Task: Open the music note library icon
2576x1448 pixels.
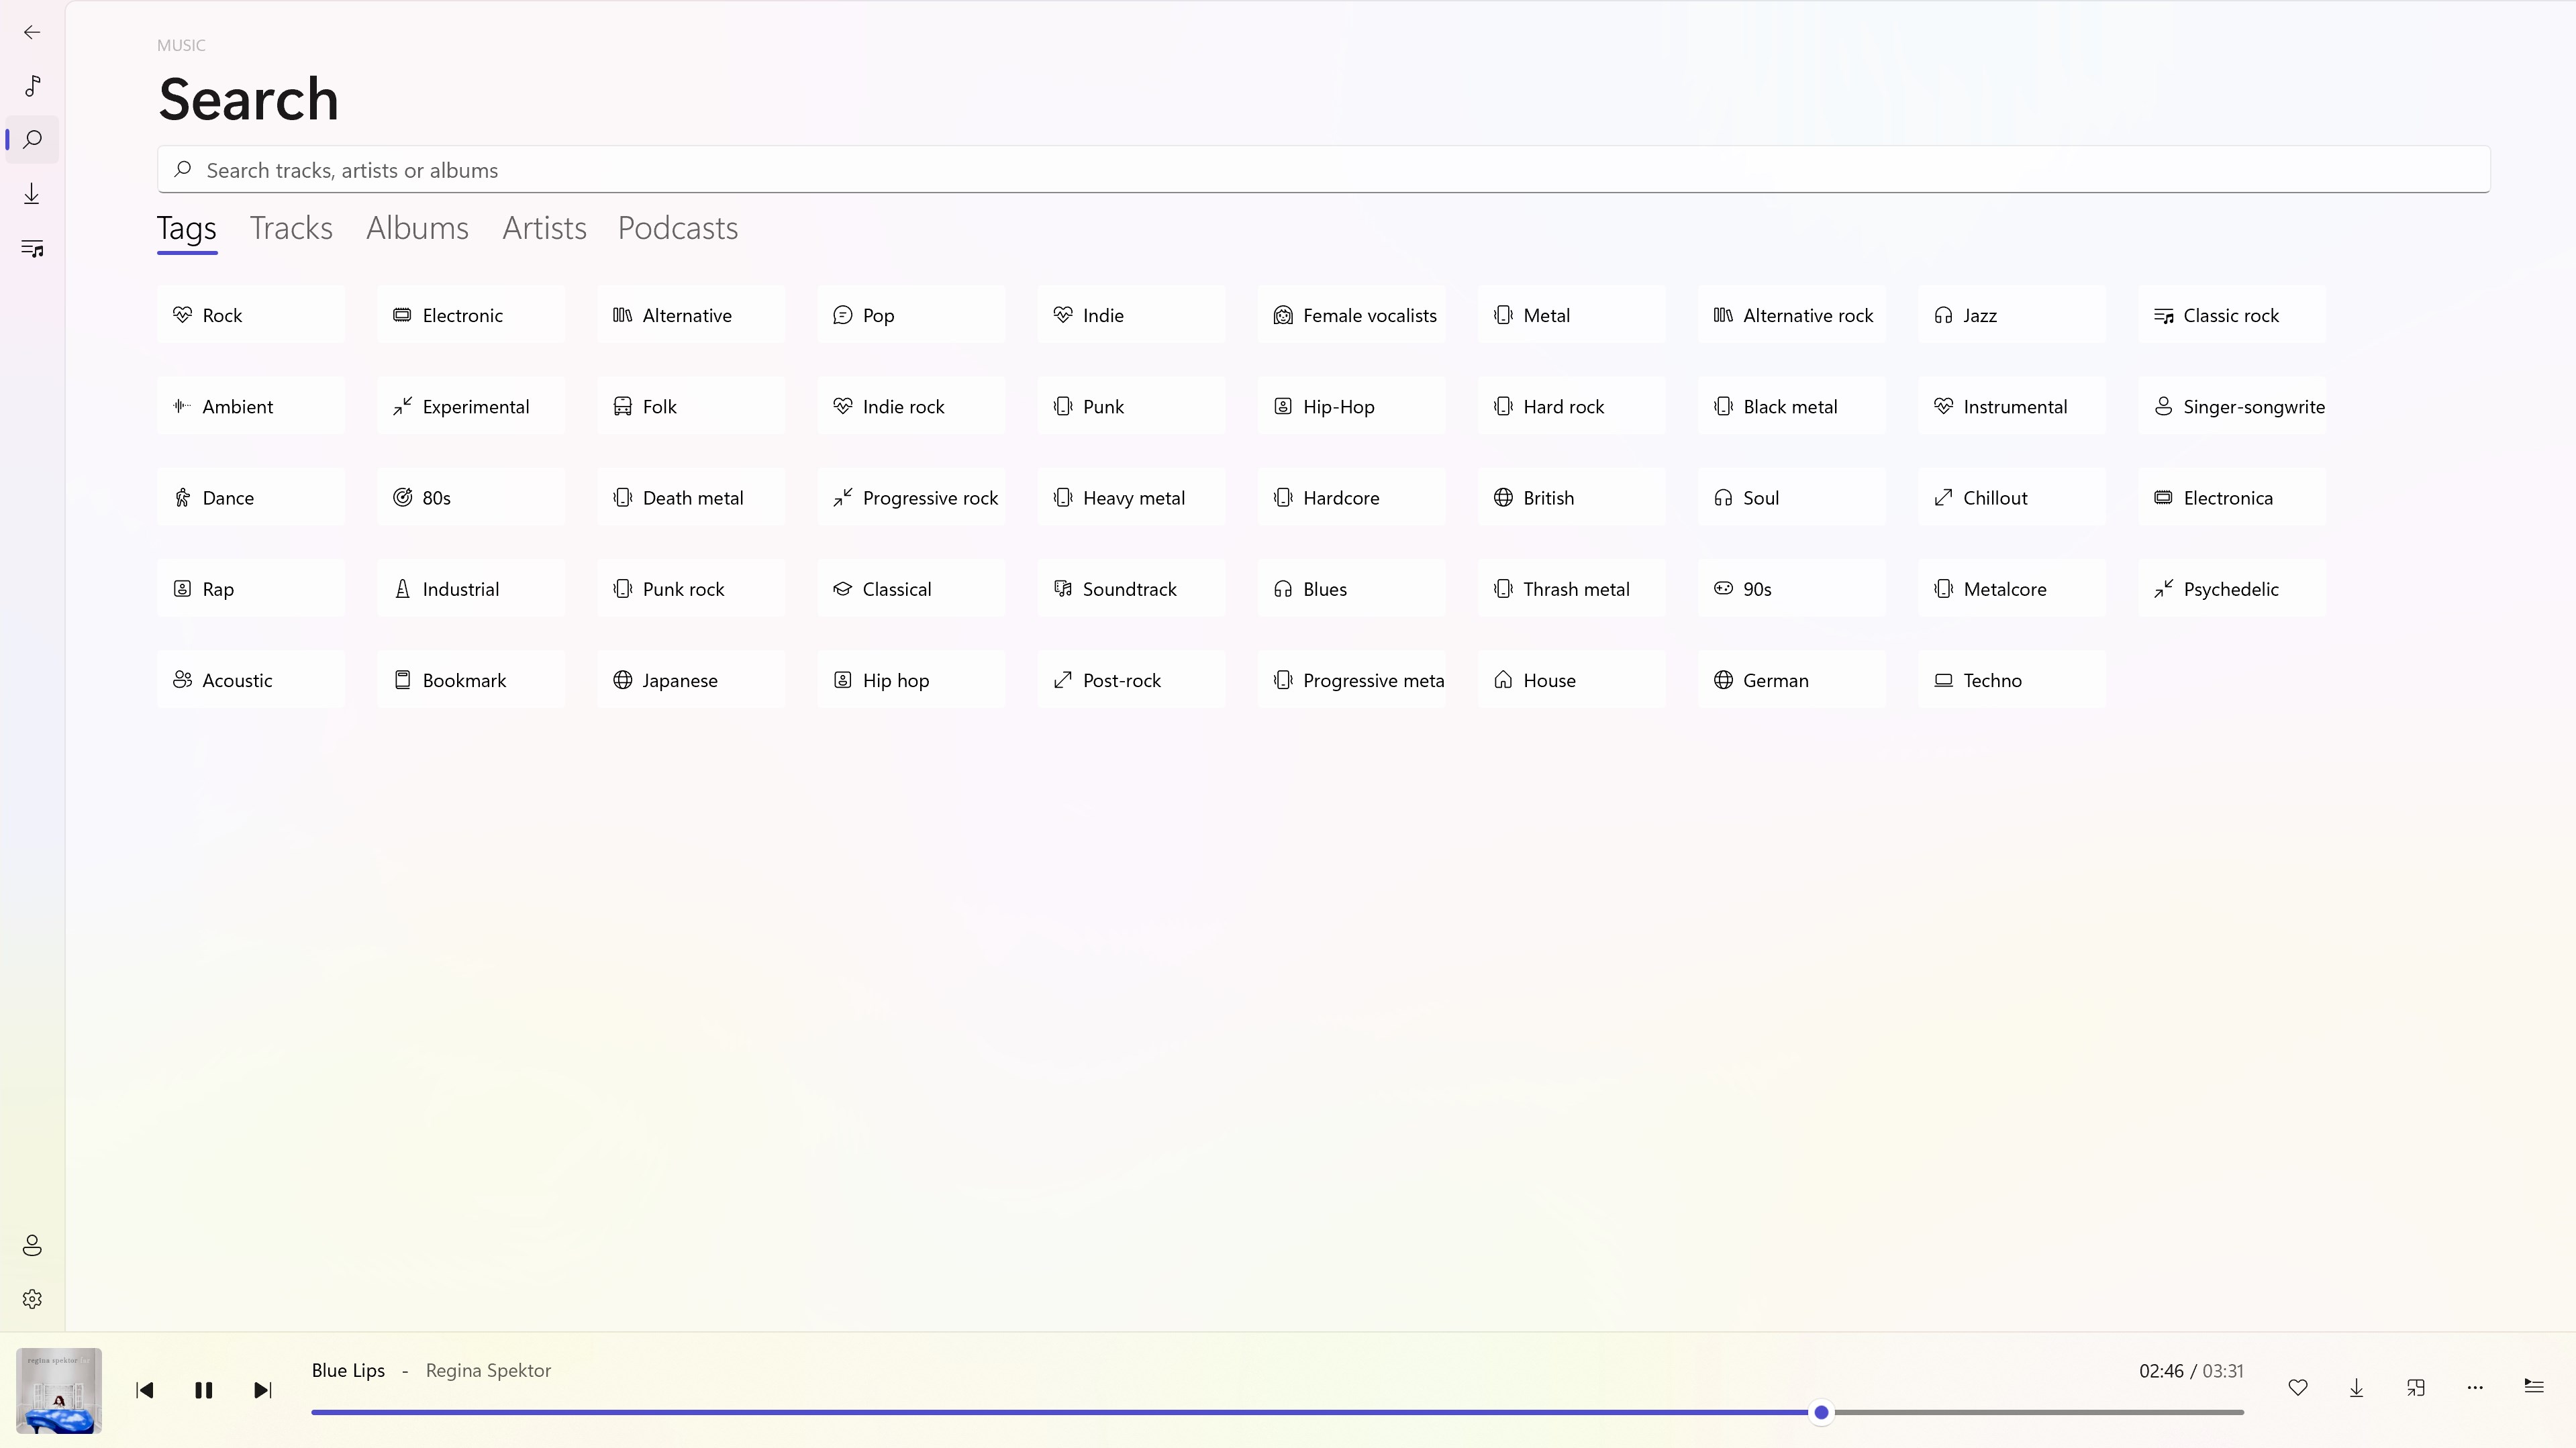Action: coord(32,85)
